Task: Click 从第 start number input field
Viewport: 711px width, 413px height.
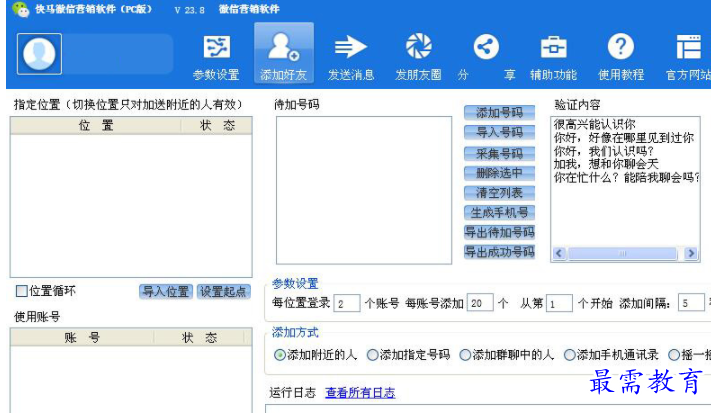Action: point(559,303)
